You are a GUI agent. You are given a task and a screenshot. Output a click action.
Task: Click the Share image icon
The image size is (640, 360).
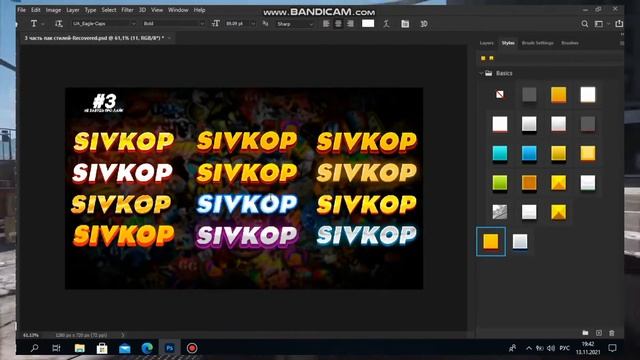click(x=619, y=23)
